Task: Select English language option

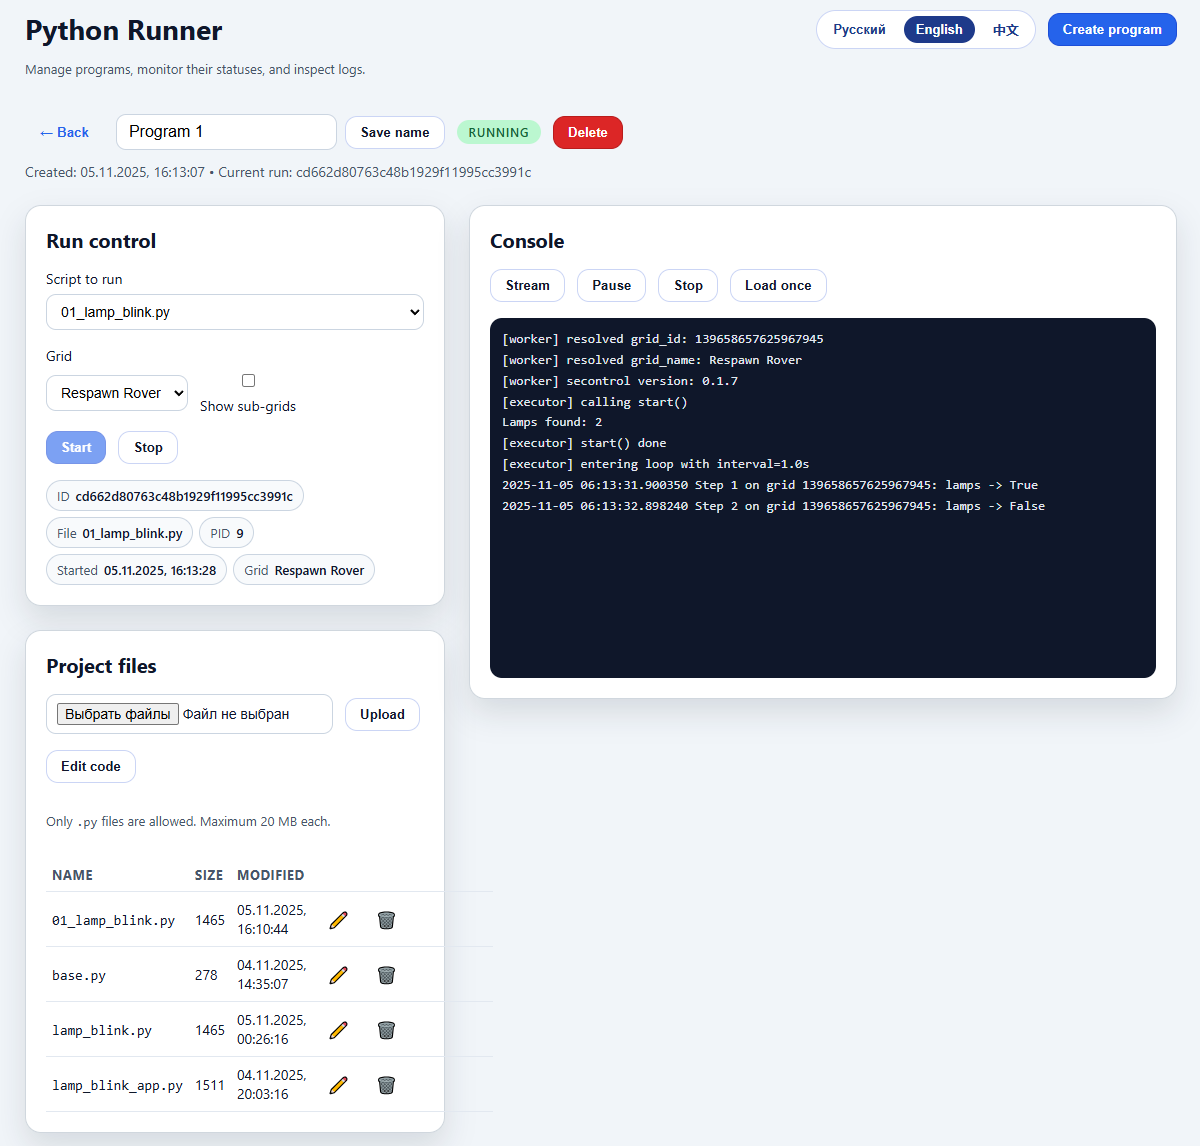Action: pyautogui.click(x=939, y=30)
